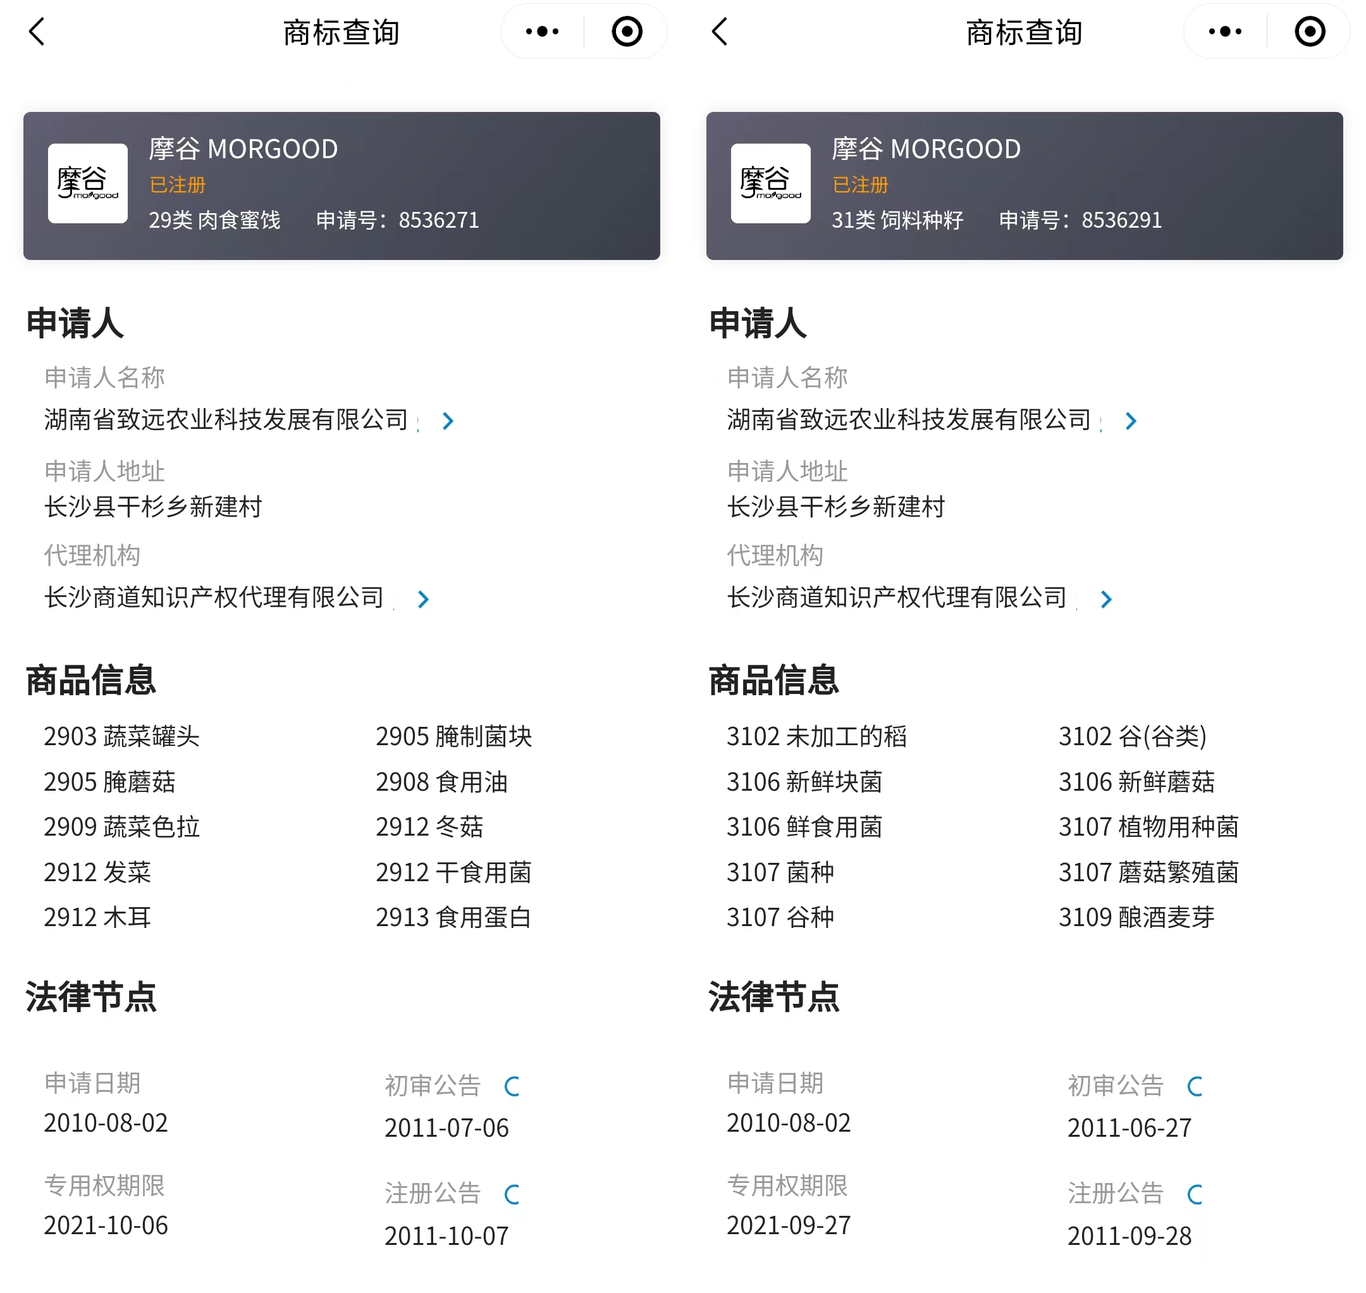Open more options menu in left panel

click(542, 32)
